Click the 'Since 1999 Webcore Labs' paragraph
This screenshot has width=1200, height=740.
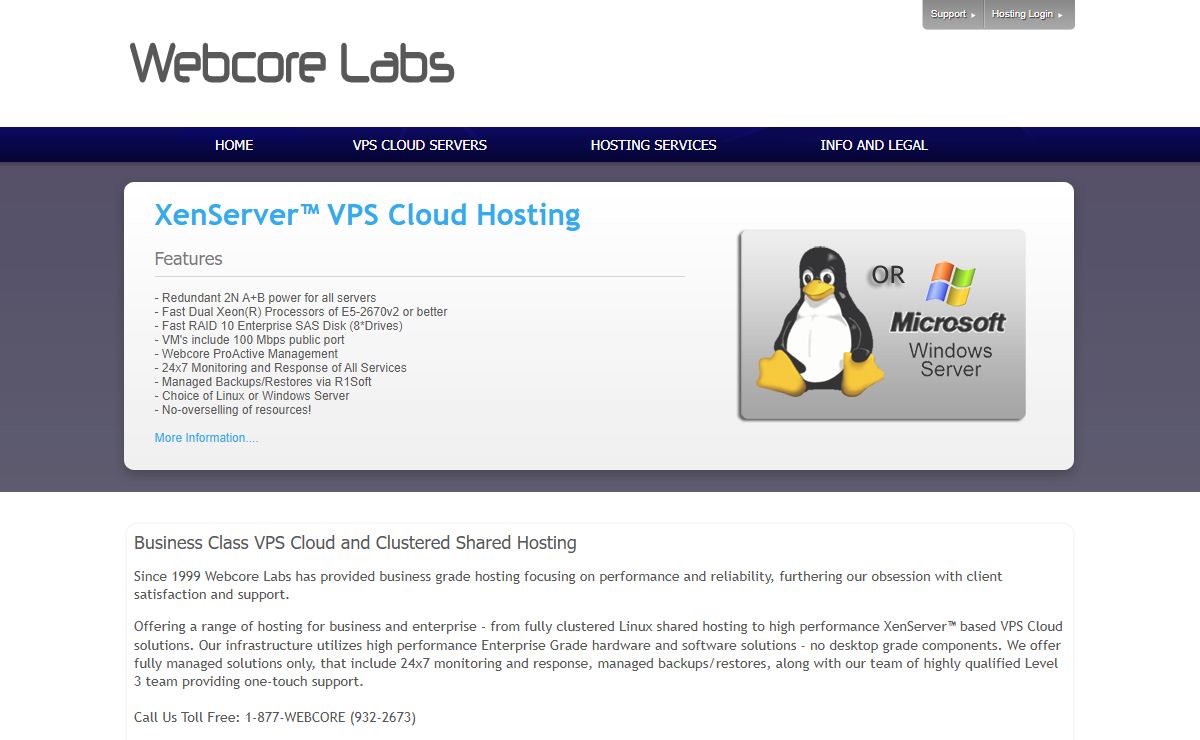coord(568,585)
